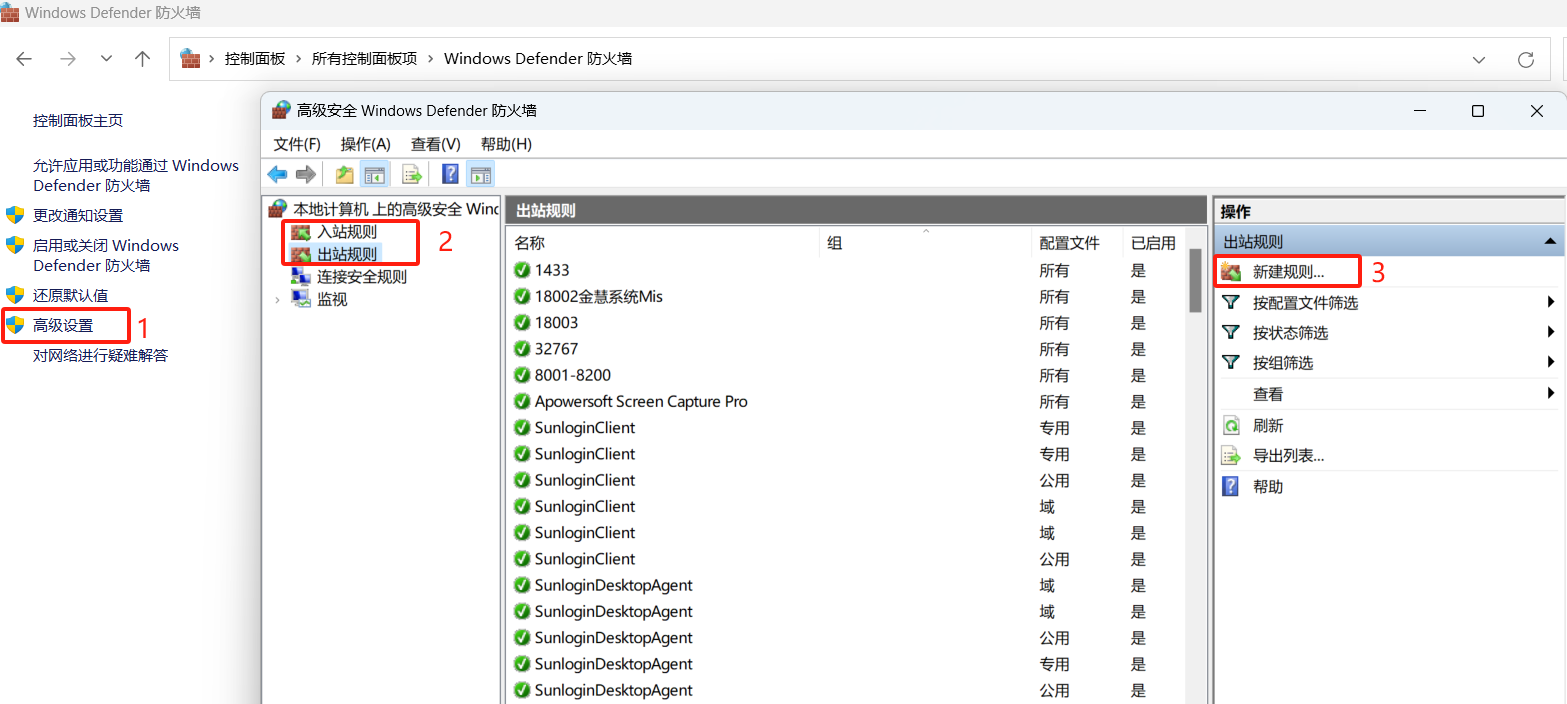Click the 高级设置 link in Control Panel
This screenshot has width=1567, height=704.
point(63,325)
